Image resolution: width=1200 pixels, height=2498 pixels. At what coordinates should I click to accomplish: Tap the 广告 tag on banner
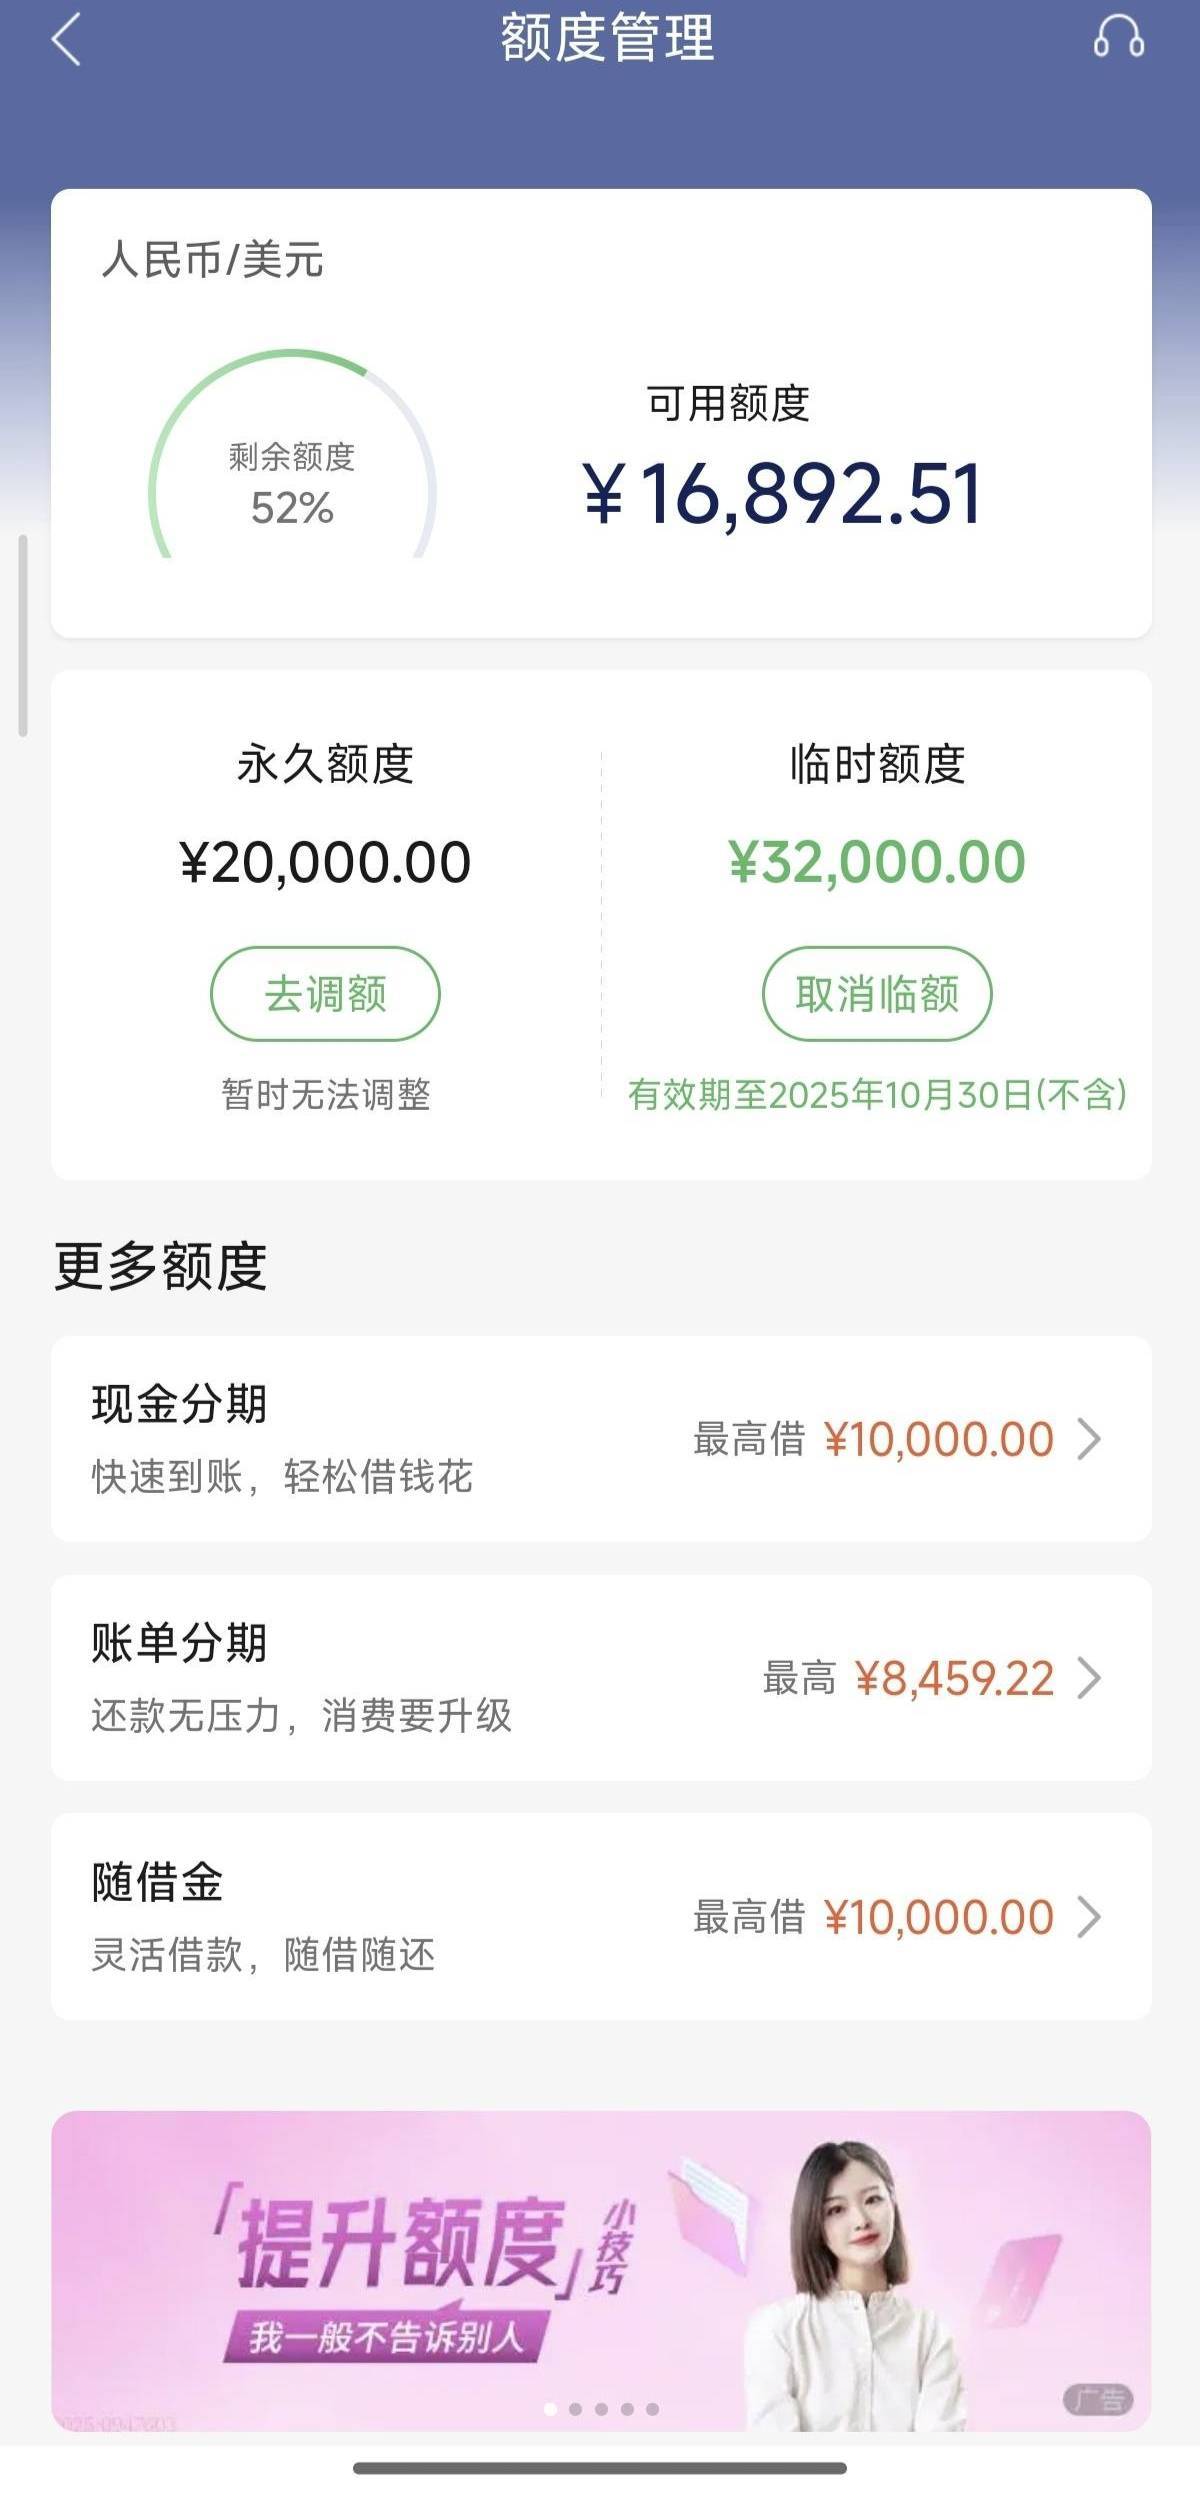[x=1098, y=2399]
